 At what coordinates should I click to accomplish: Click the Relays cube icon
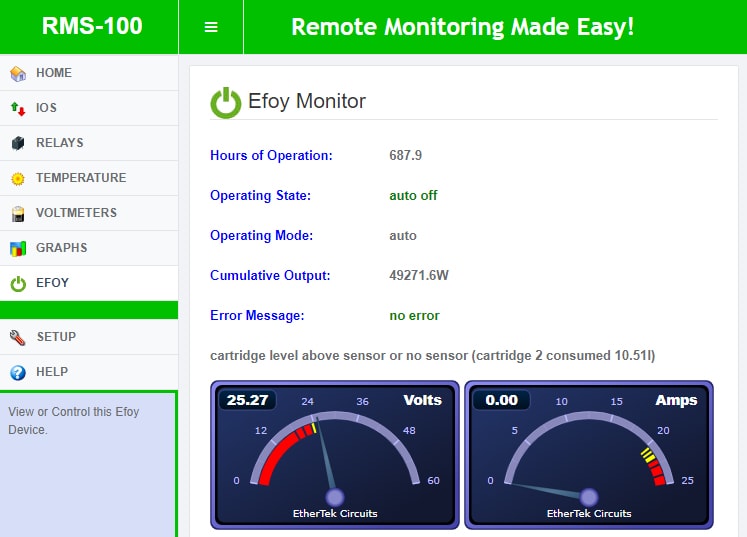click(x=18, y=143)
